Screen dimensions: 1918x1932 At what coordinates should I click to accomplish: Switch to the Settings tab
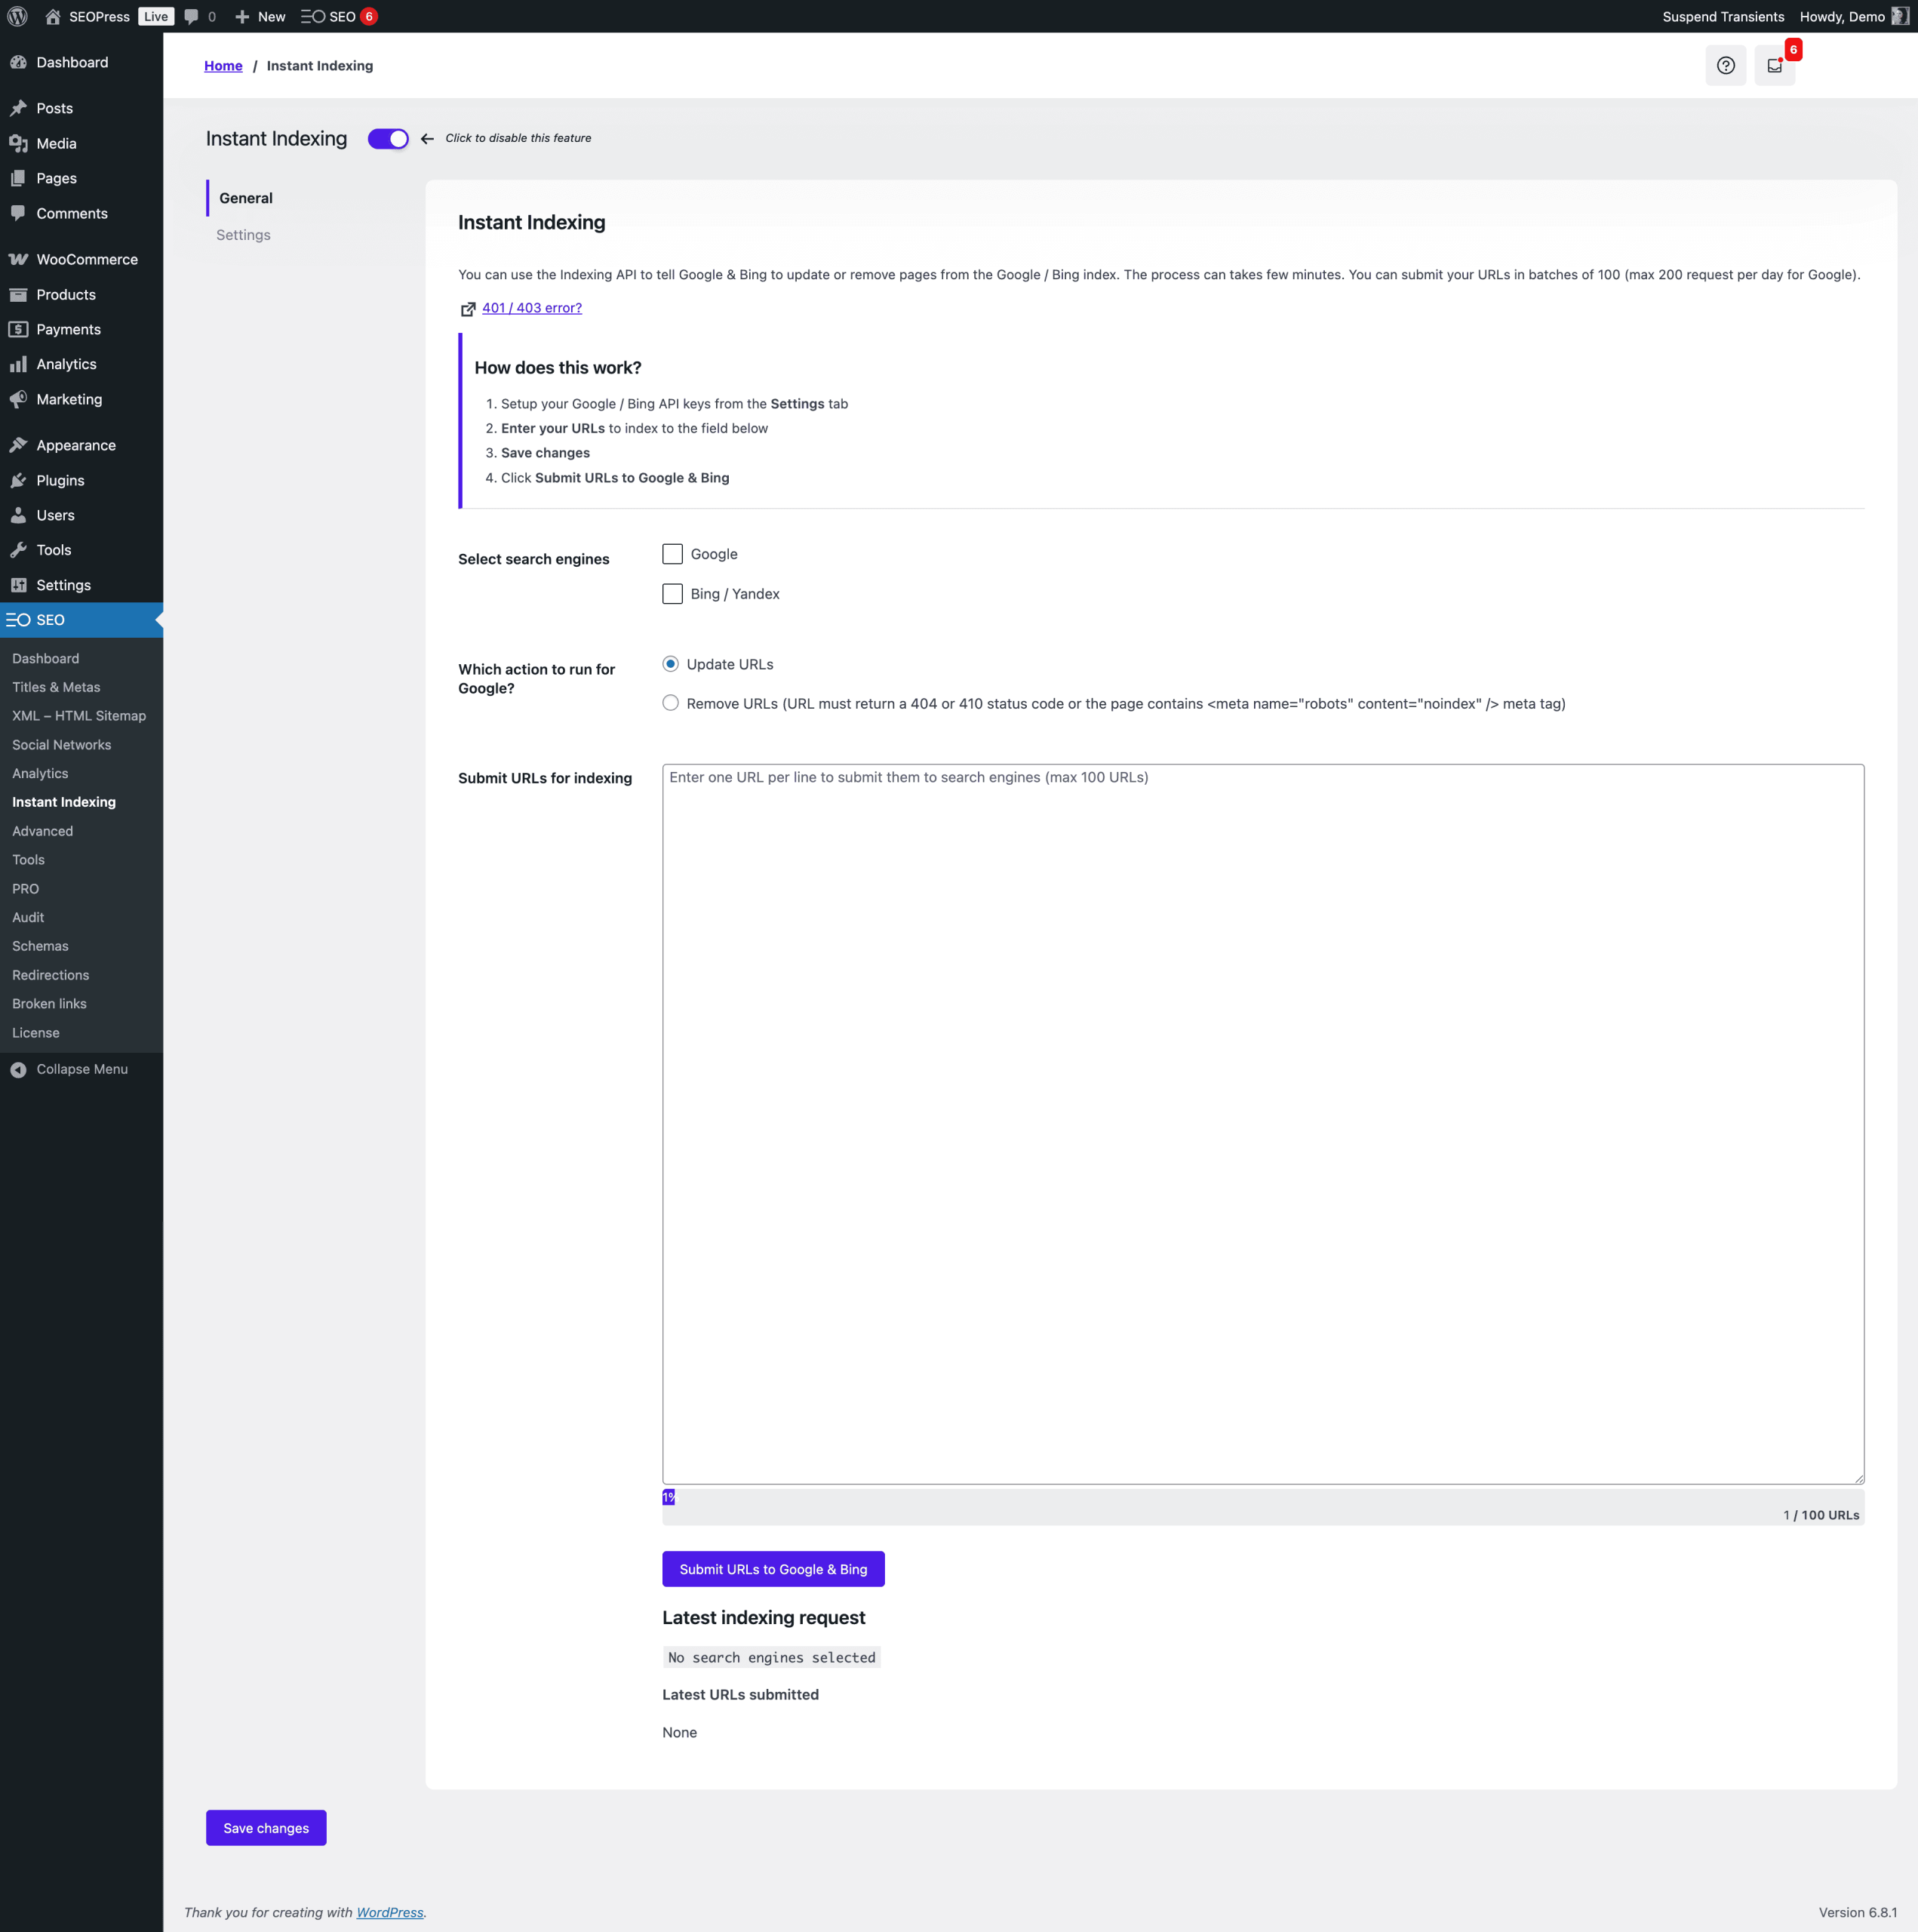[x=243, y=235]
